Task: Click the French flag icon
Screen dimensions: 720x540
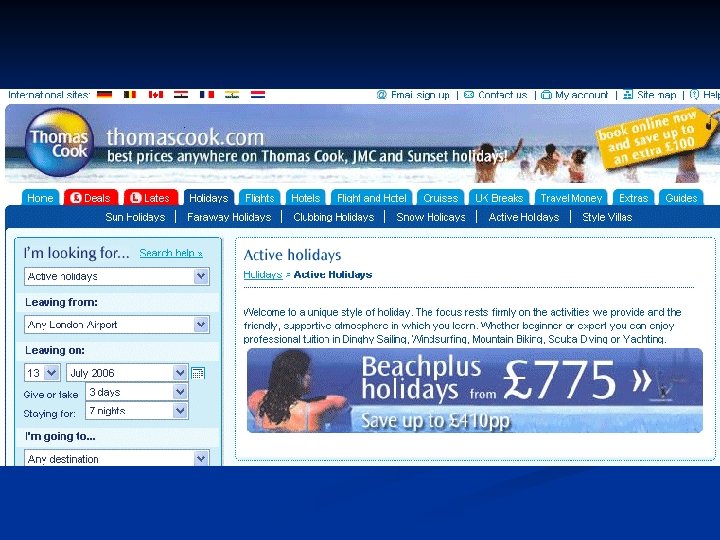Action: point(207,95)
